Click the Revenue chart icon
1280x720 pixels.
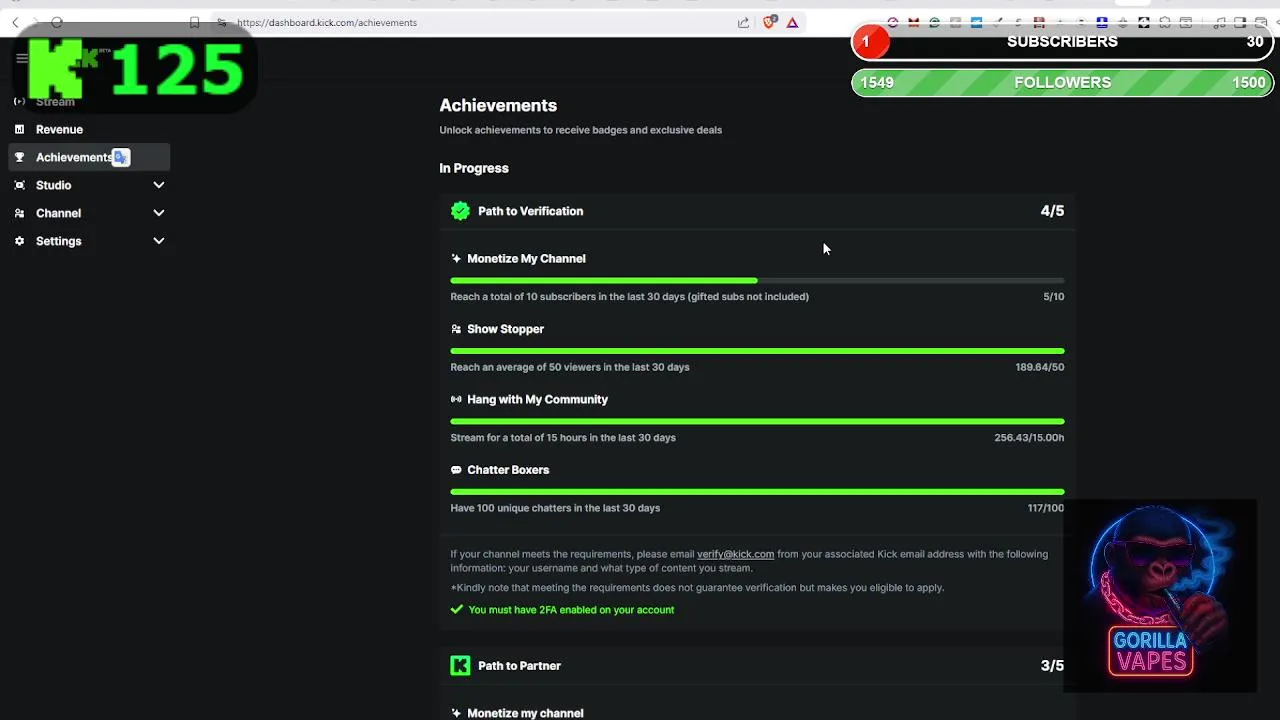coord(19,129)
